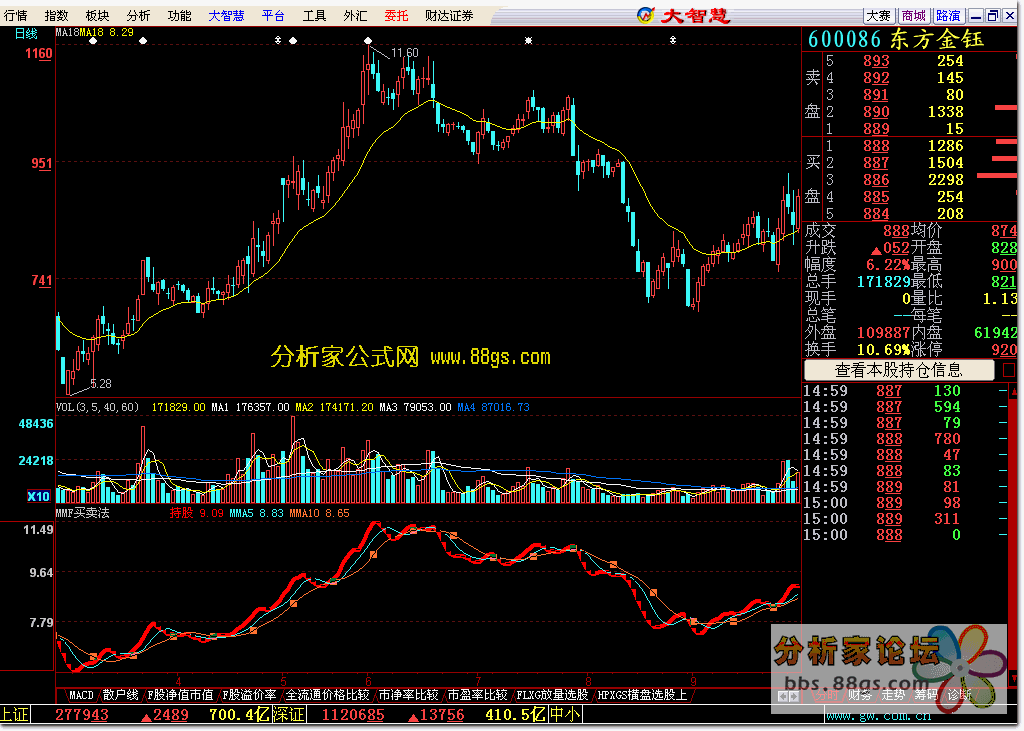This screenshot has width=1024, height=731.
Task: Click left scroll arrow beside 财务 tab
Action: (x=782, y=696)
